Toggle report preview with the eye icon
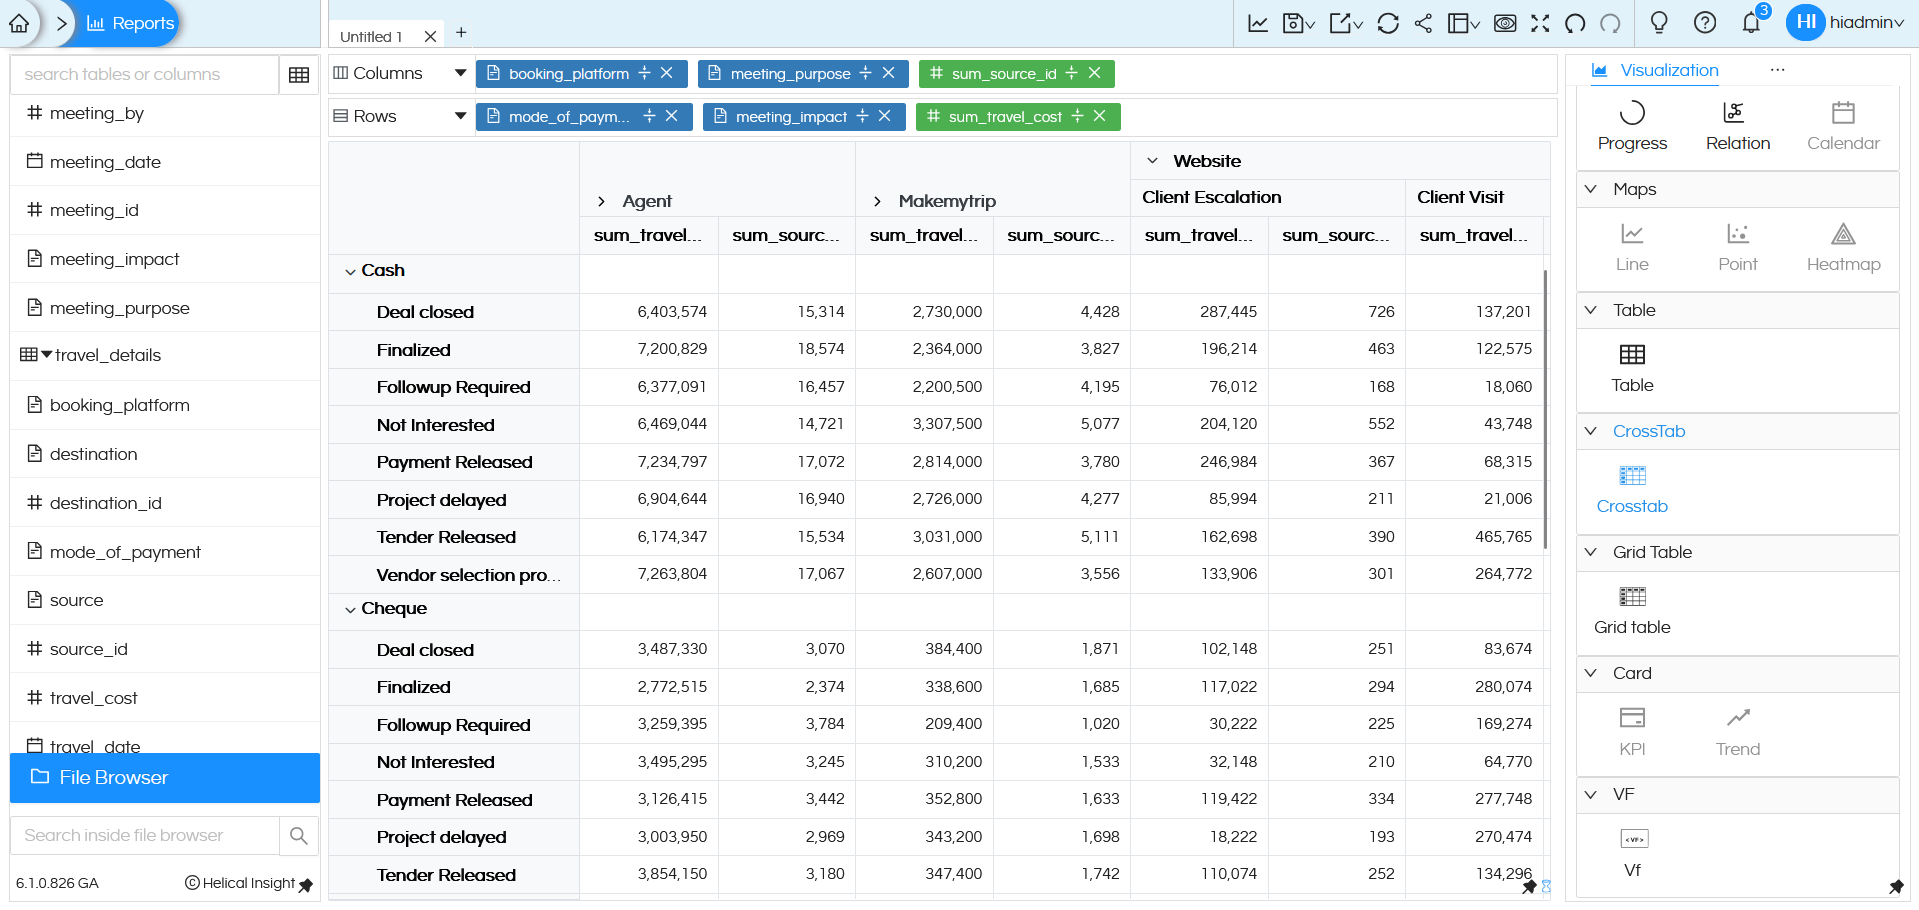1919x910 pixels. (1505, 22)
